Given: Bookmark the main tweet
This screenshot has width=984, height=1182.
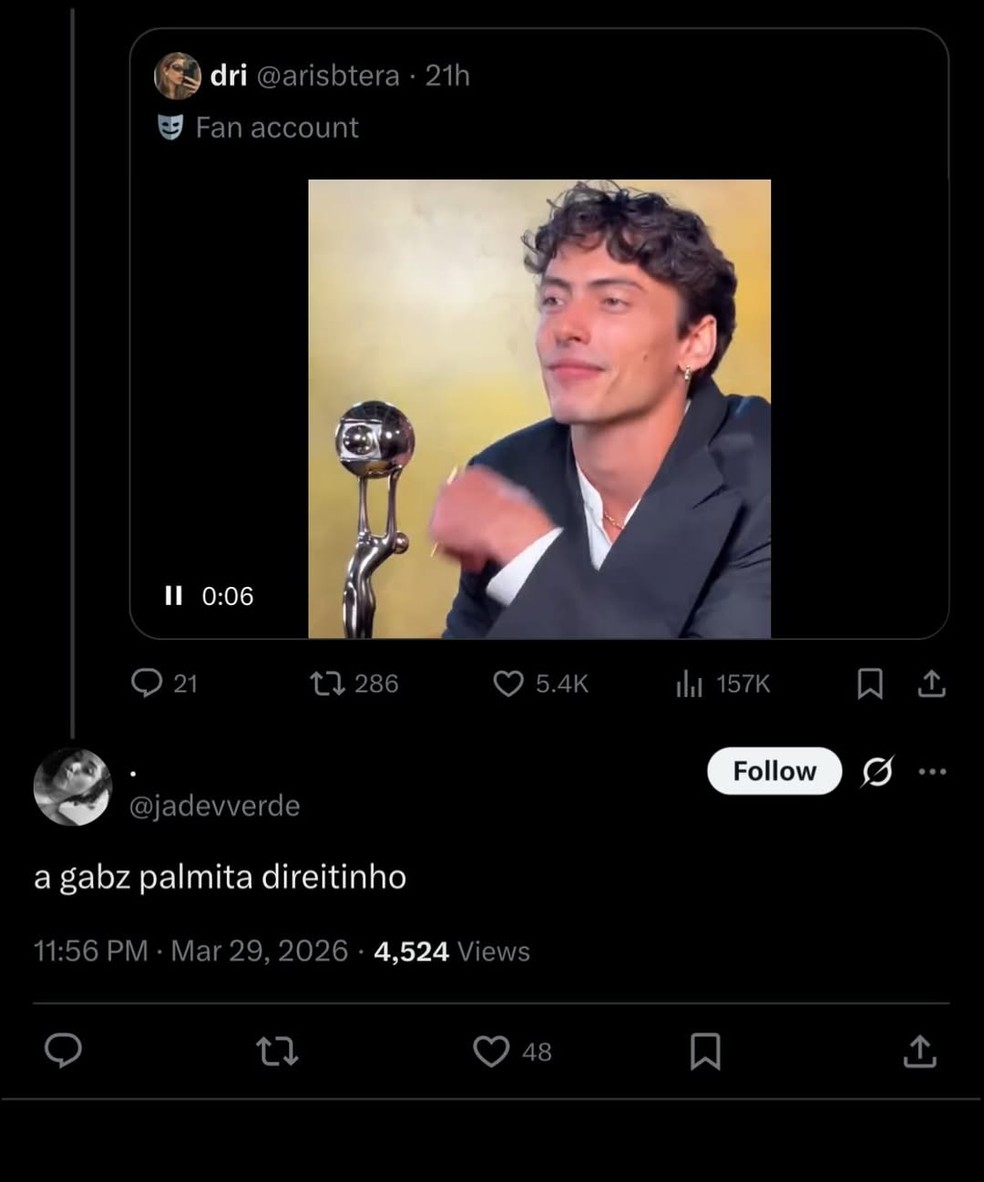Looking at the screenshot, I should (706, 1051).
